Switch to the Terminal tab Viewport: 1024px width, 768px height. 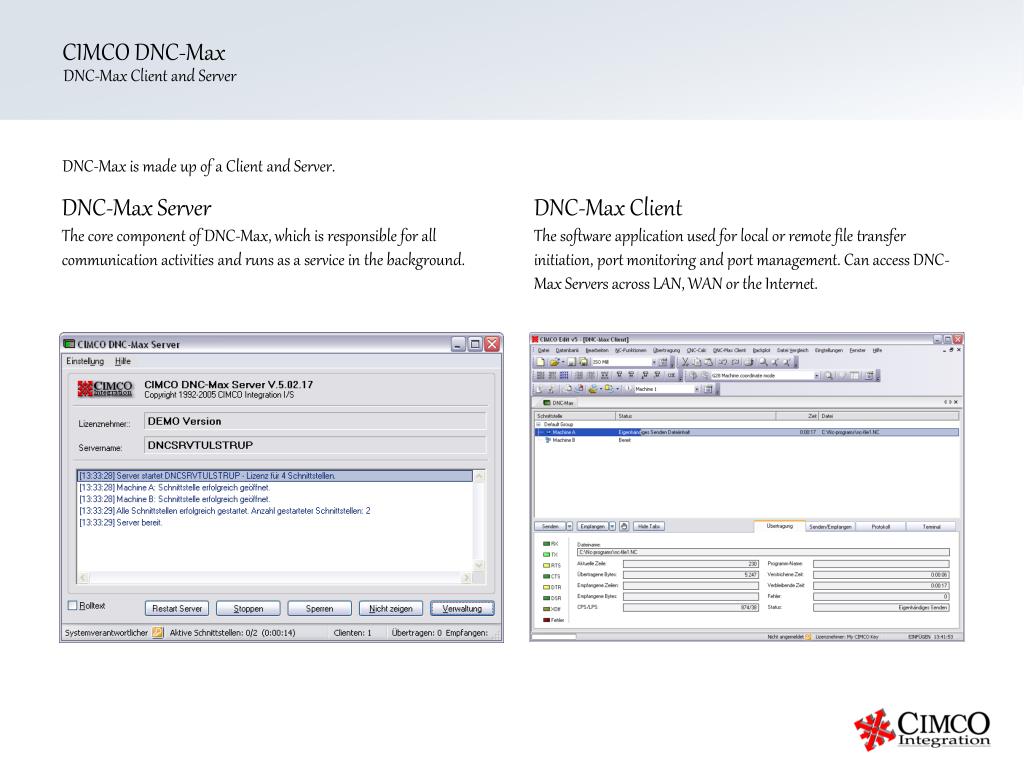(931, 527)
